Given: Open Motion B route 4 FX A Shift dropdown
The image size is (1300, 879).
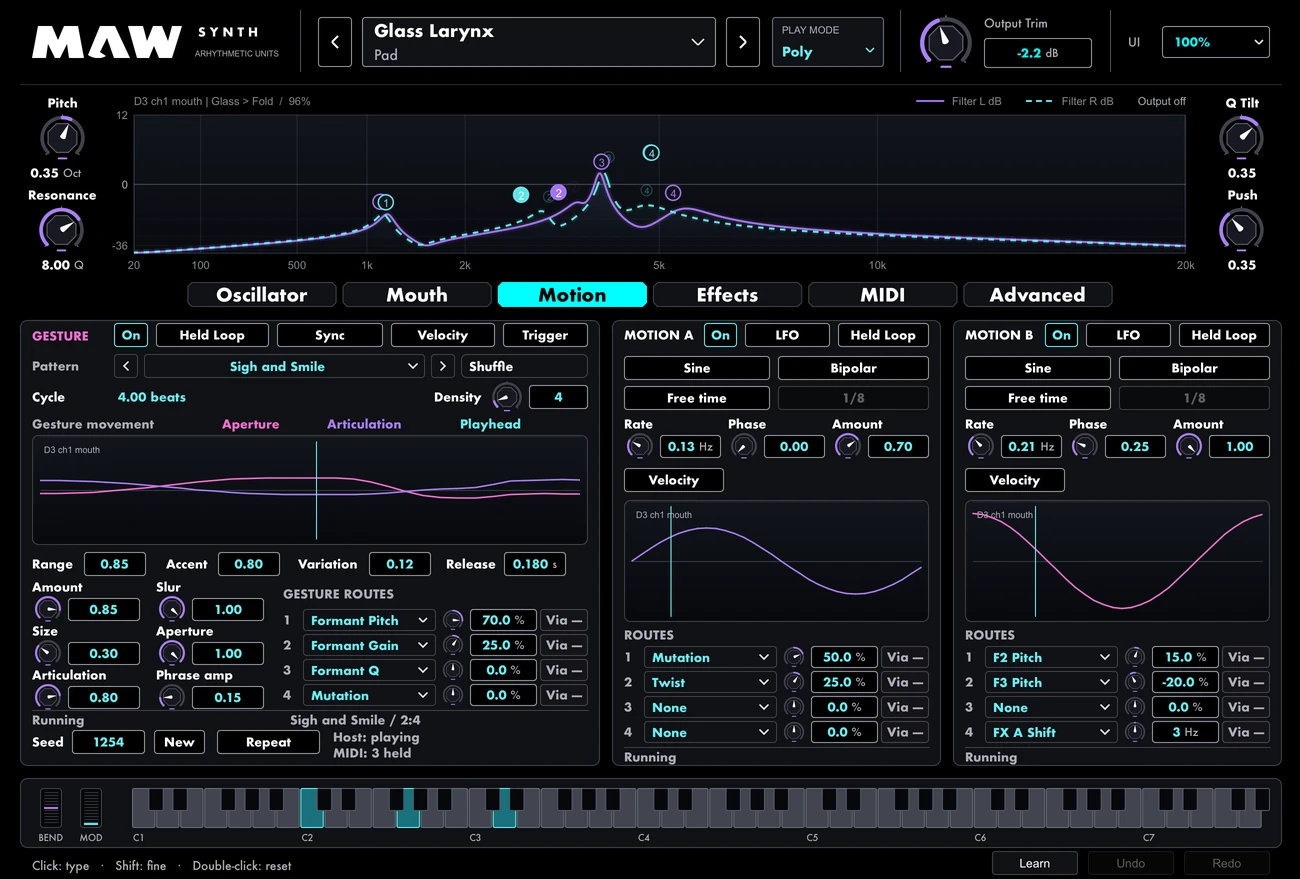Looking at the screenshot, I should pyautogui.click(x=1050, y=732).
